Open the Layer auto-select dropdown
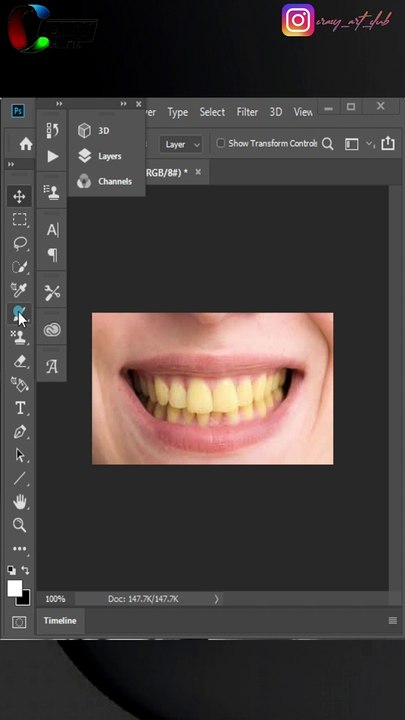Image resolution: width=405 pixels, height=720 pixels. [181, 144]
